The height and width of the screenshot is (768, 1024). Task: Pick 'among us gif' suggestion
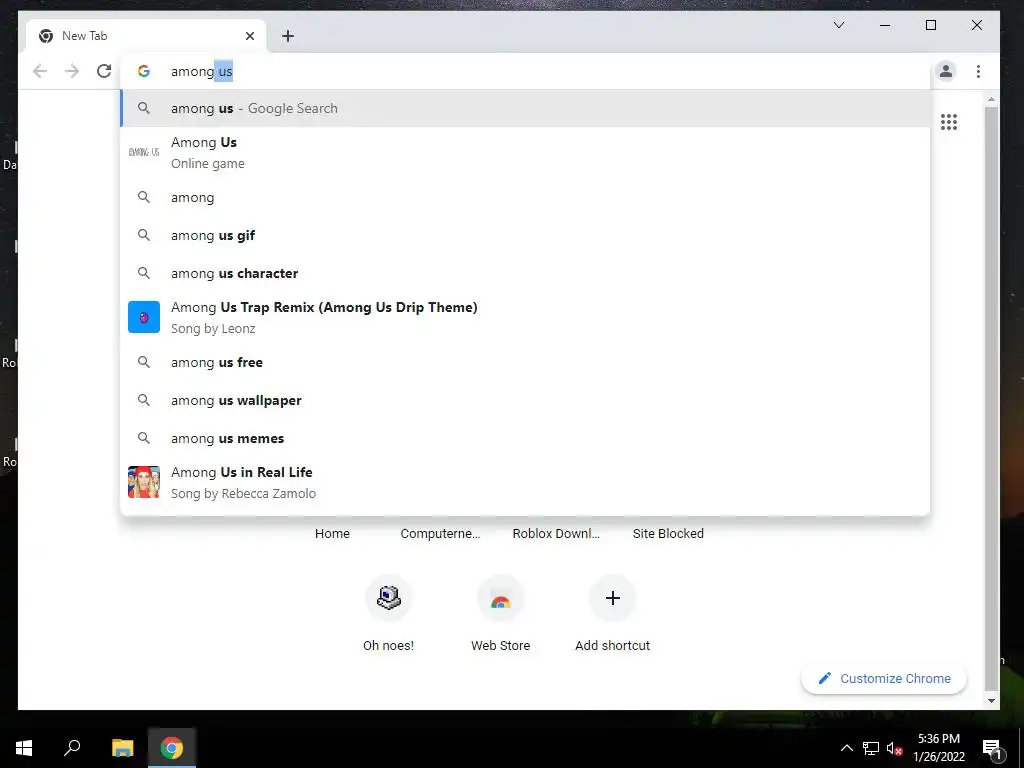point(525,235)
